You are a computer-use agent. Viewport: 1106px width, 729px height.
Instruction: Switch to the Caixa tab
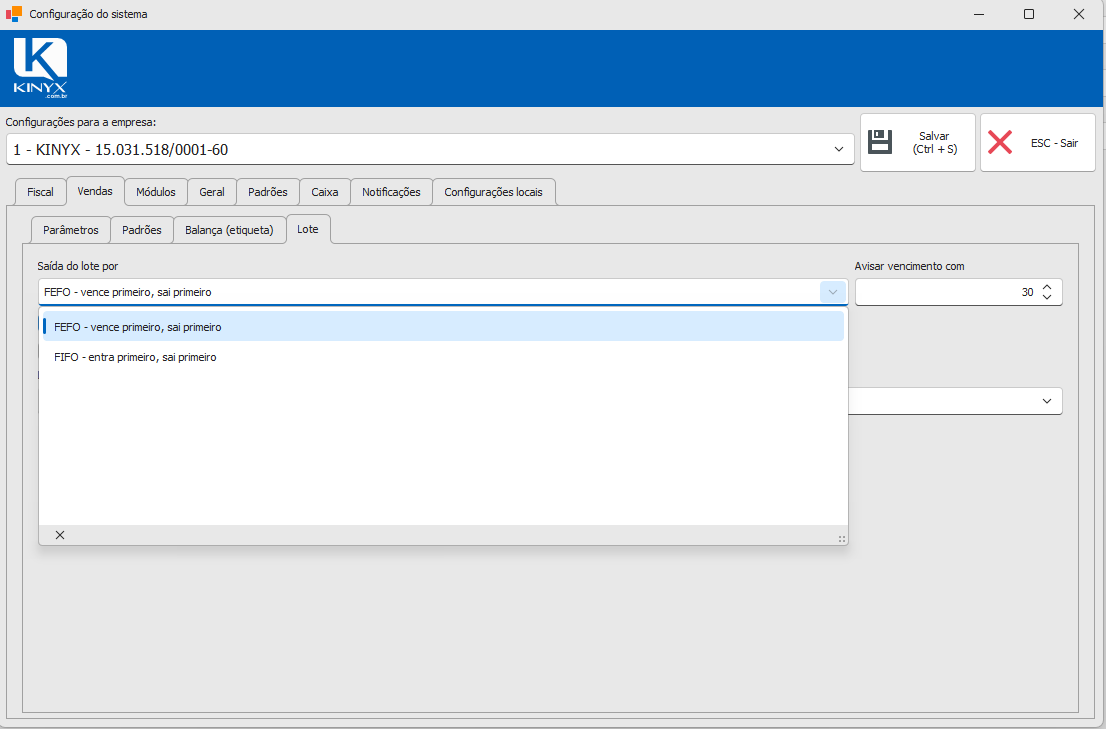pos(324,192)
